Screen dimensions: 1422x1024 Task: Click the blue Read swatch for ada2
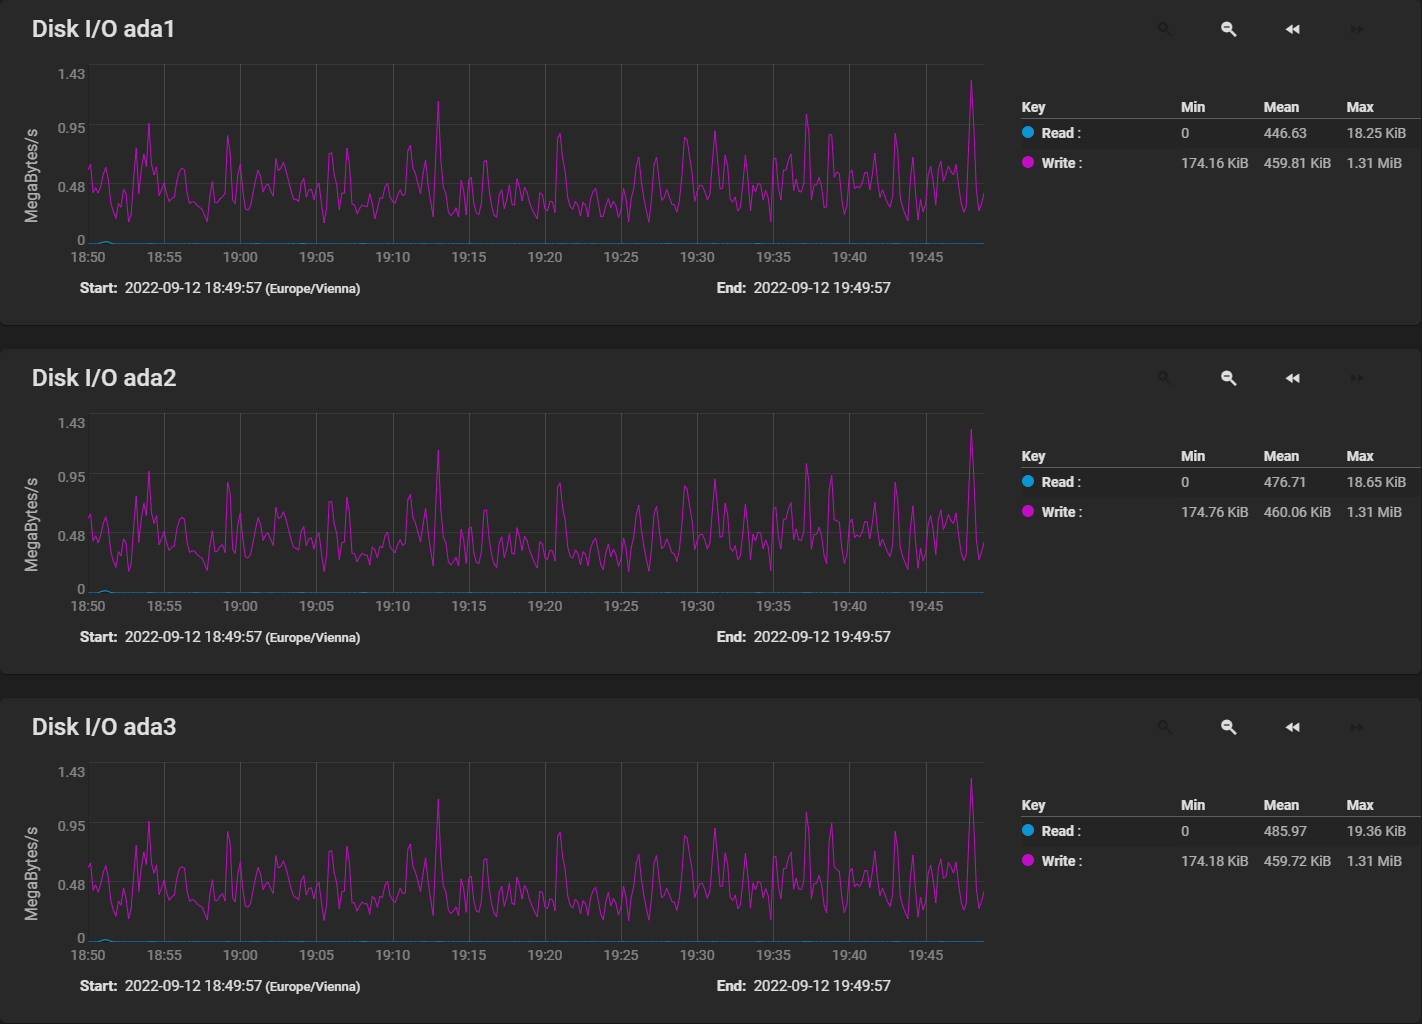pos(1028,481)
